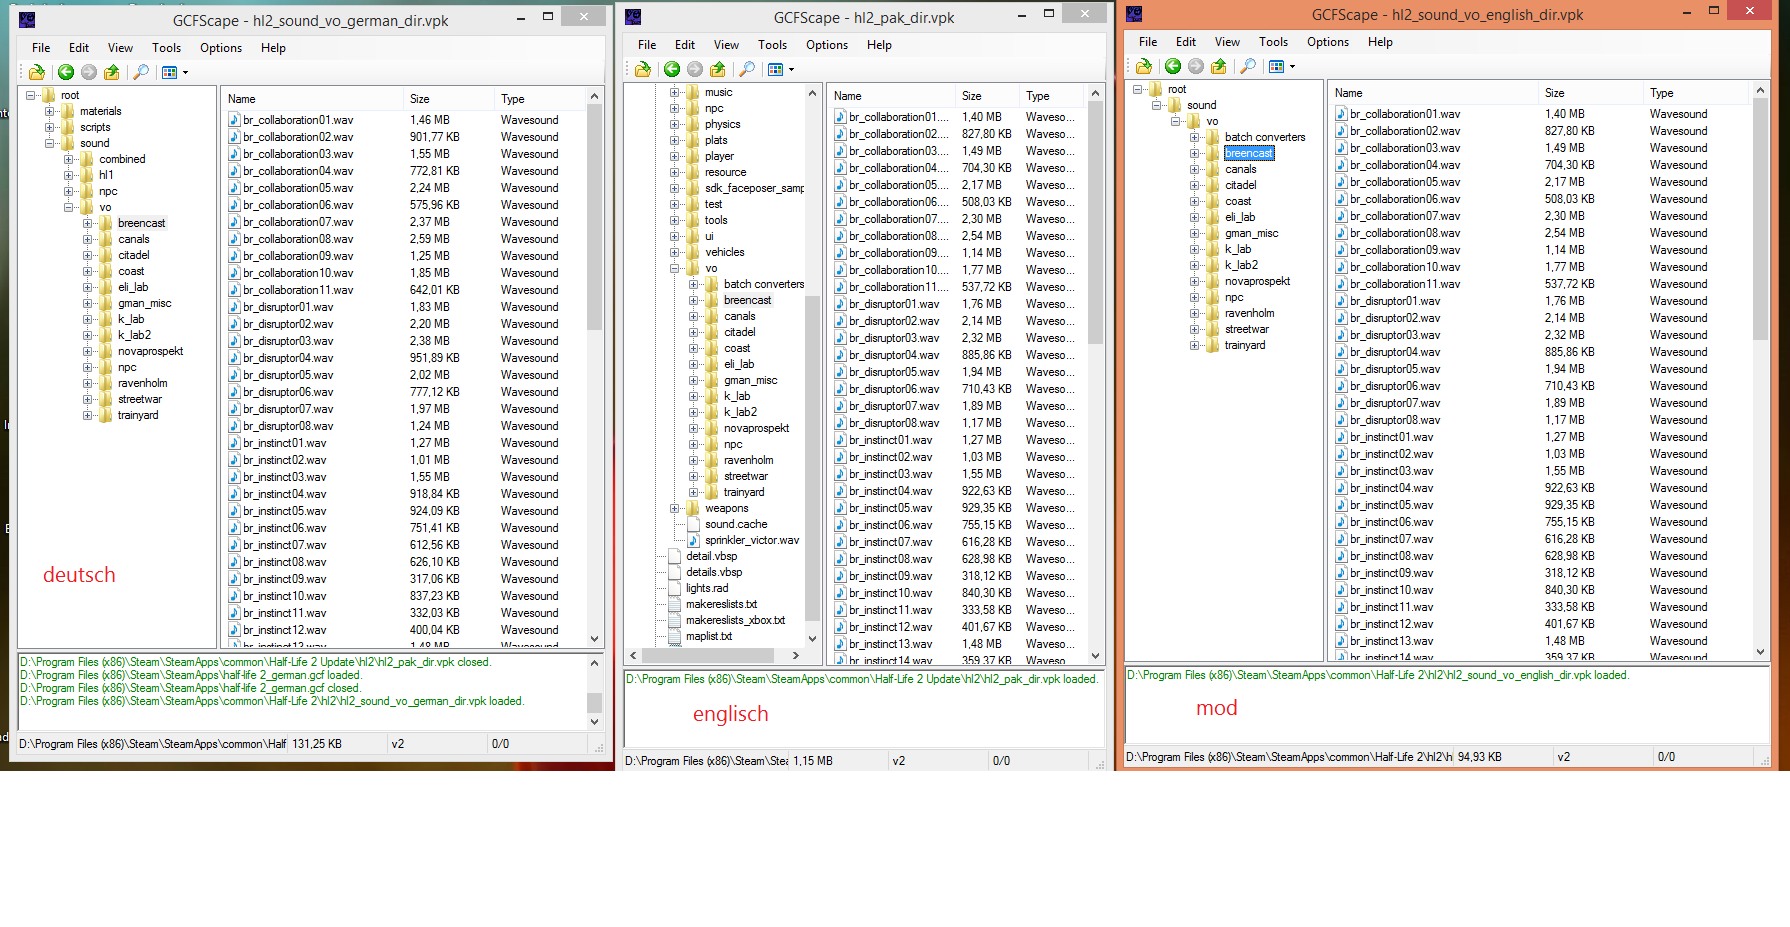This screenshot has width=1790, height=927.
Task: Expand the scripts folder in the german window tree
Action: point(49,127)
